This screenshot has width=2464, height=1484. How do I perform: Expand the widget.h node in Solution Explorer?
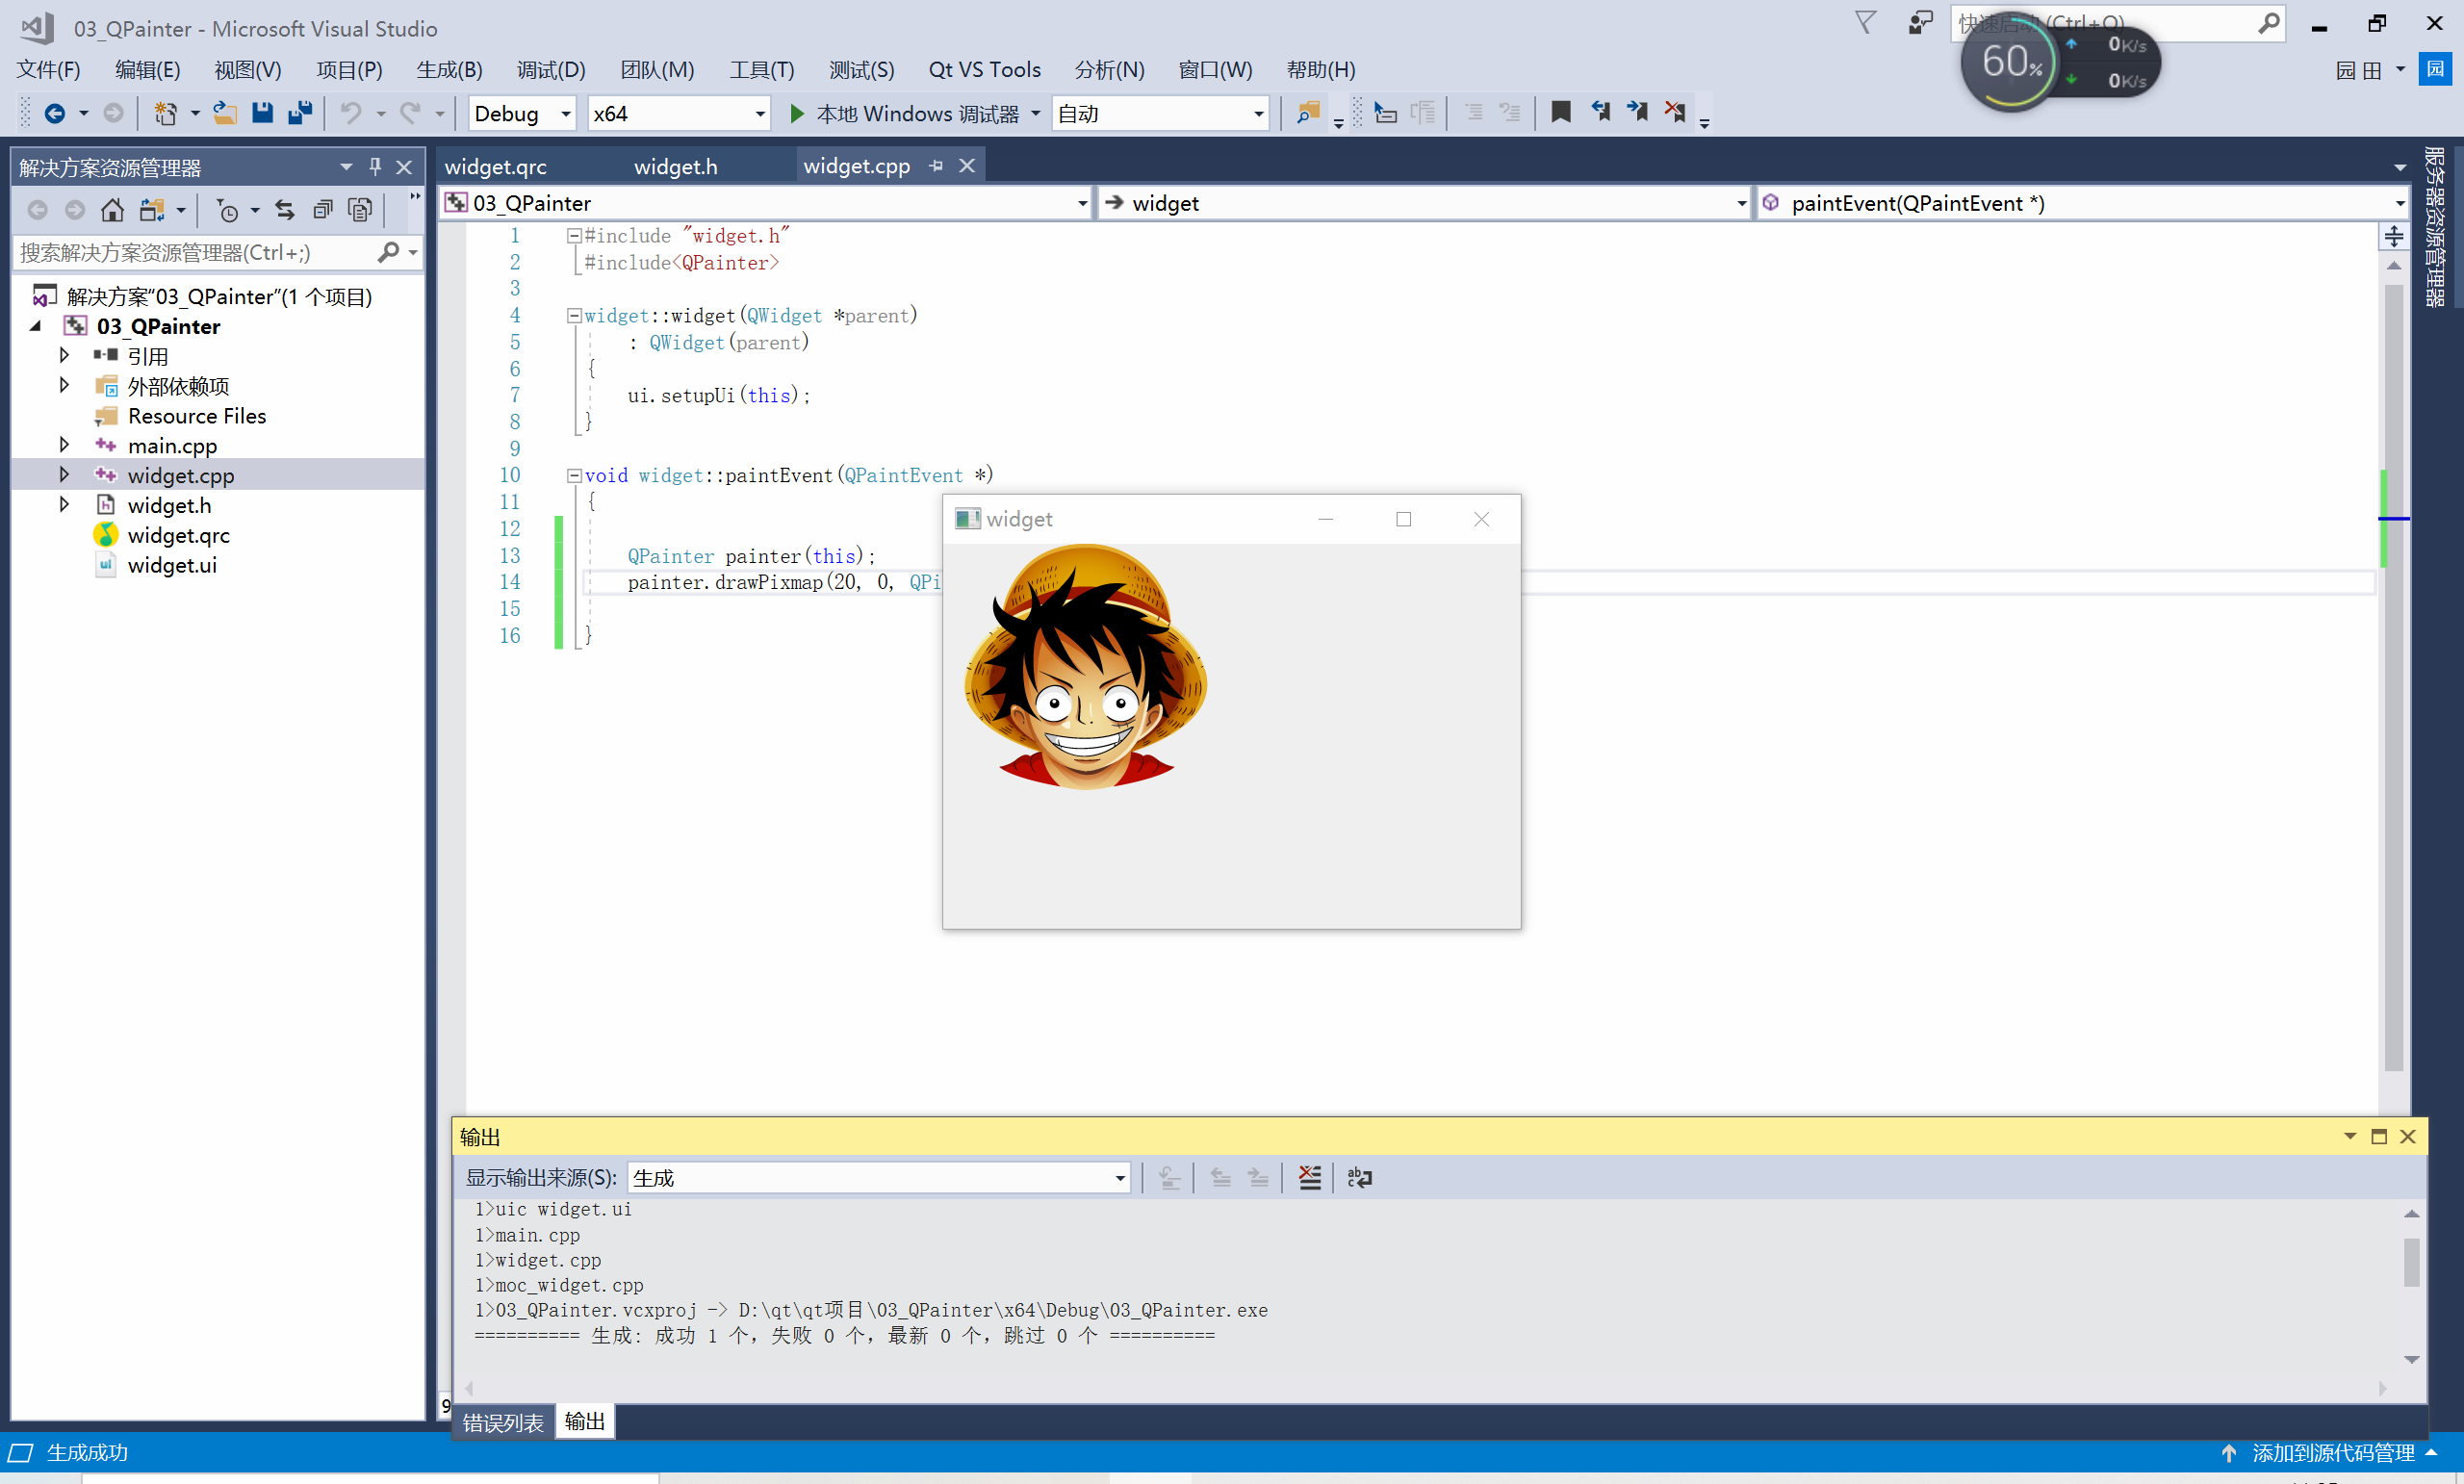(x=63, y=504)
